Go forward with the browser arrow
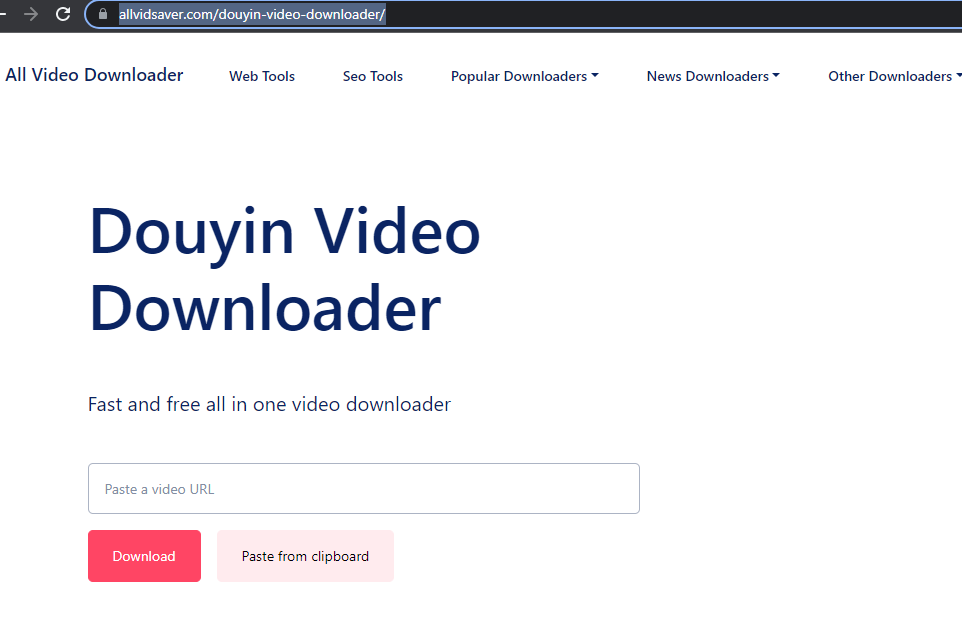 (31, 14)
